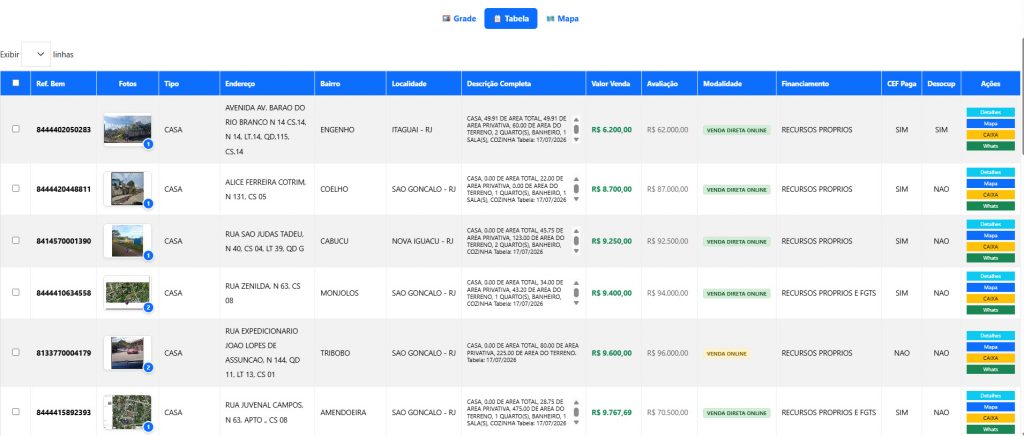
Task: Open the photo thumbnail for property 8444420448811
Action: tap(127, 188)
